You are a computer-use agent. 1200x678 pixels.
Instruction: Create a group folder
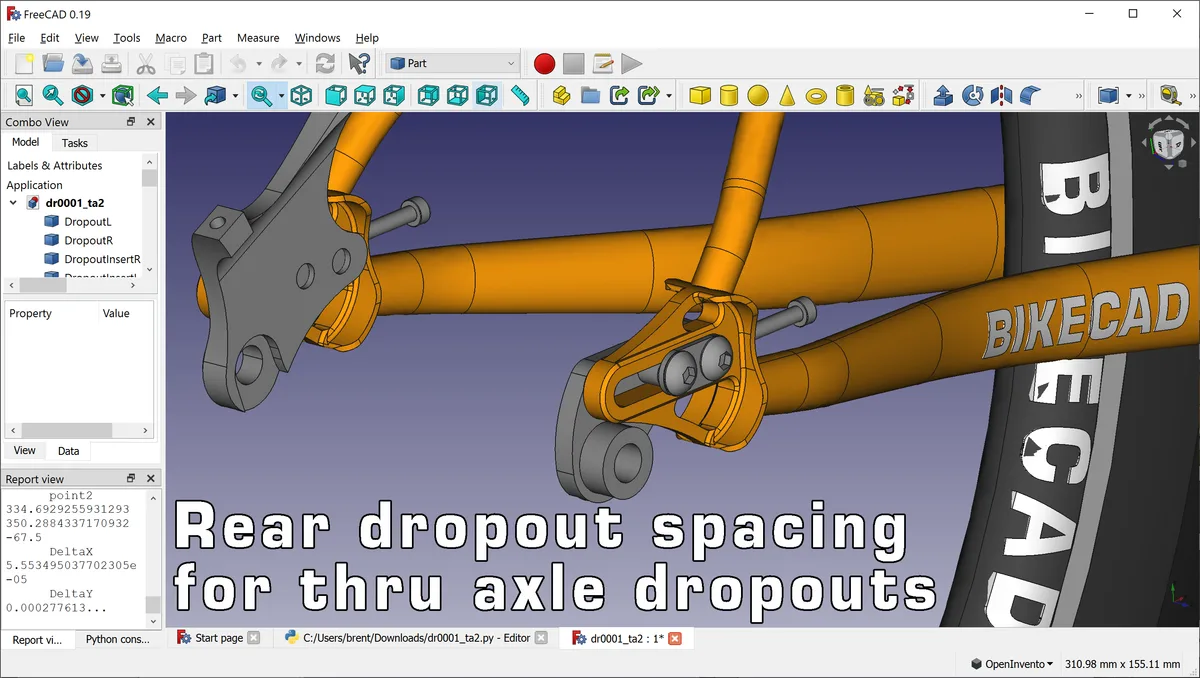coord(590,96)
